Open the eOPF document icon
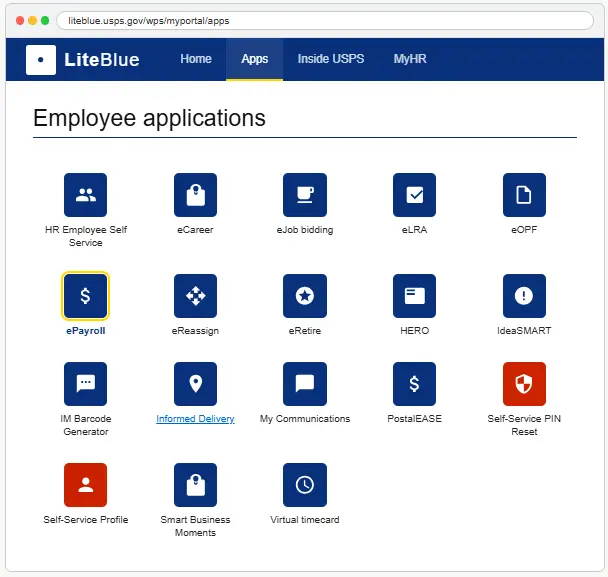Screen dimensions: 608x577 [524, 195]
